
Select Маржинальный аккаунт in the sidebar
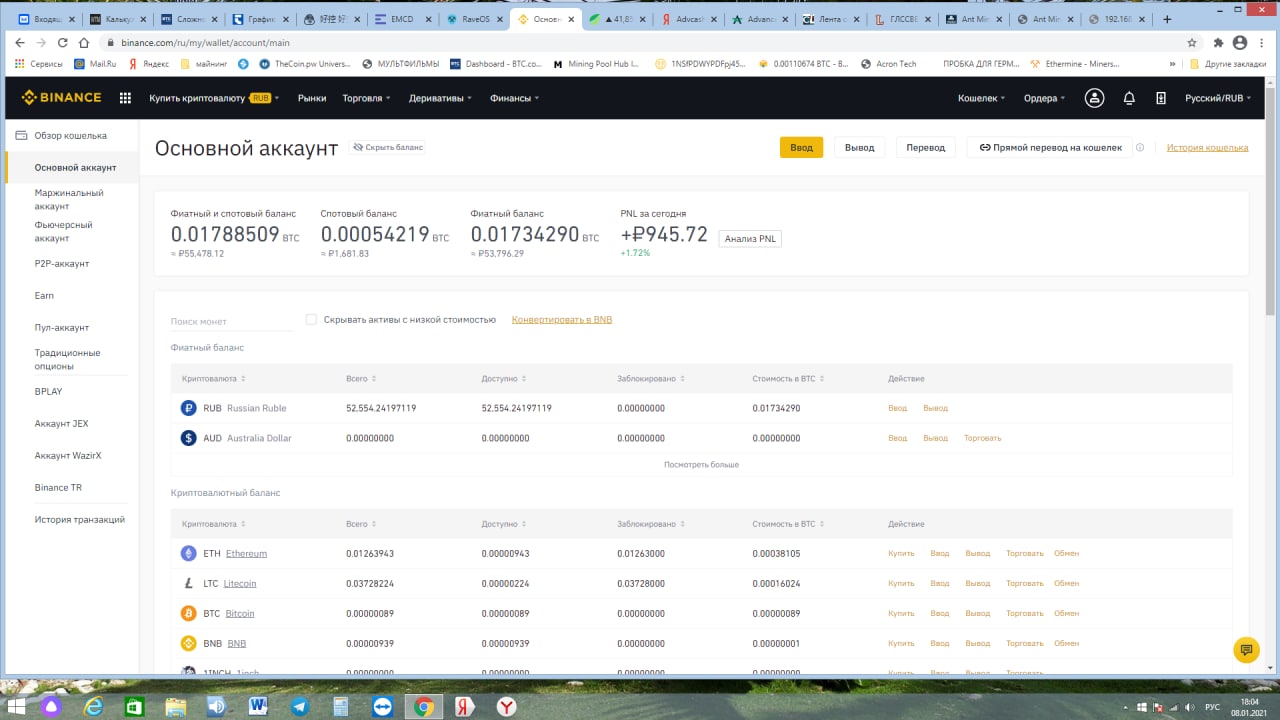pos(69,199)
